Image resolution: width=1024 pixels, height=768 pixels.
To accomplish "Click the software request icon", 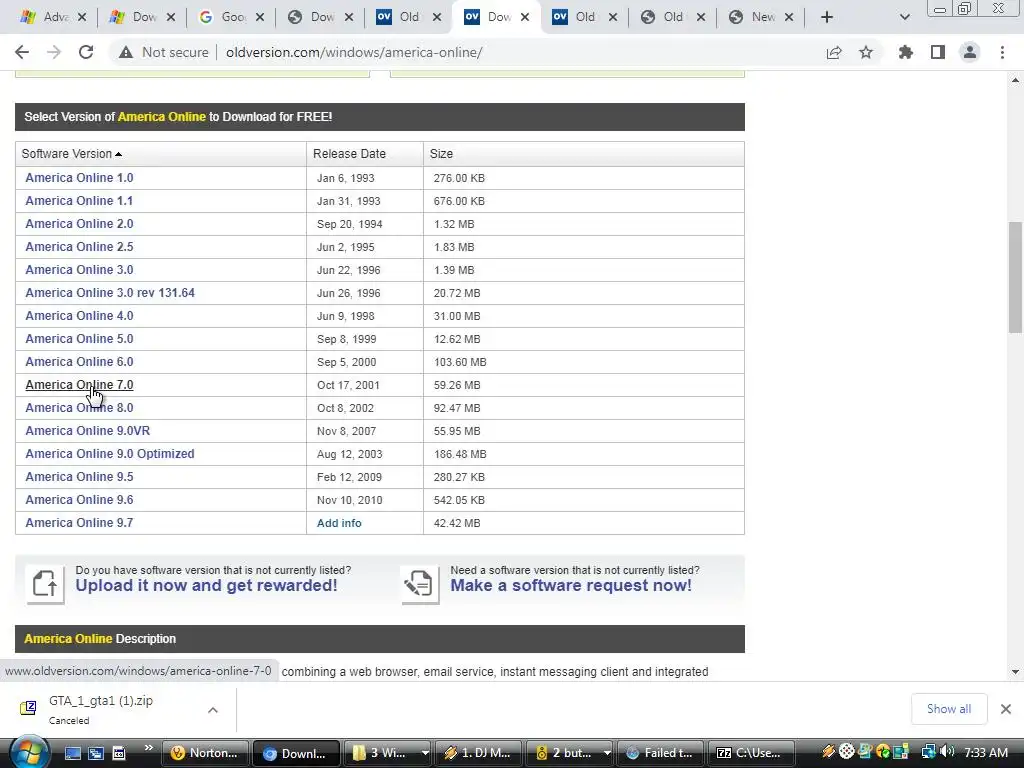I will [419, 583].
